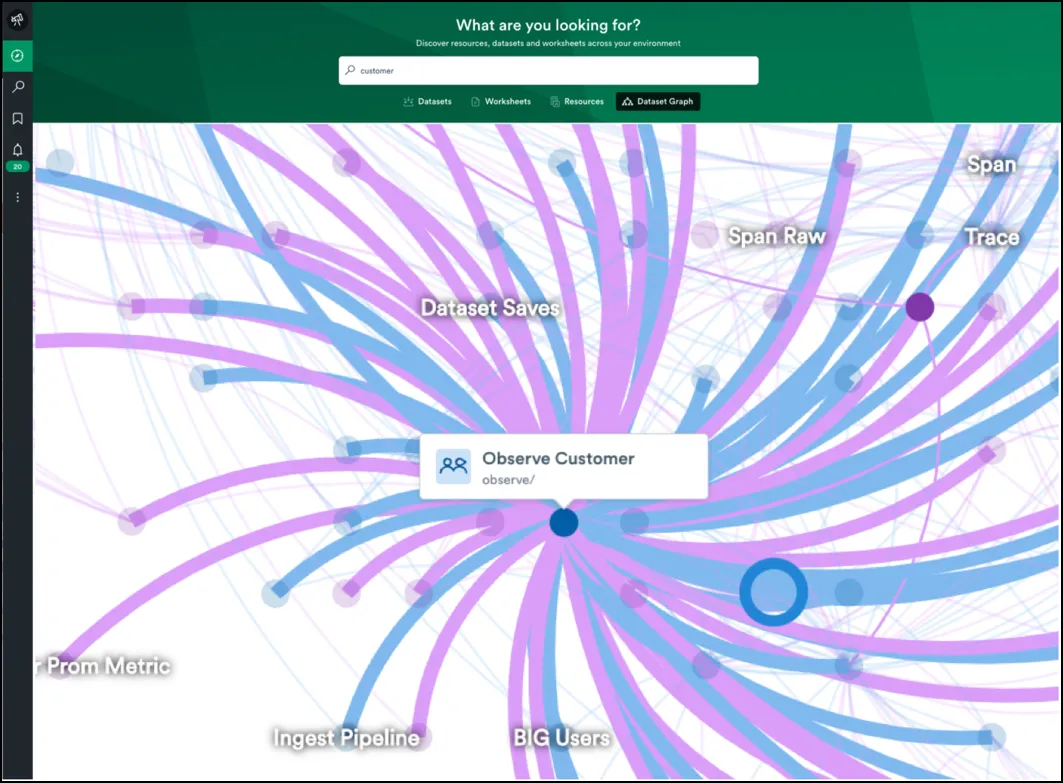Image resolution: width=1063 pixels, height=783 pixels.
Task: Select the large blue ring node
Action: pyautogui.click(x=773, y=592)
